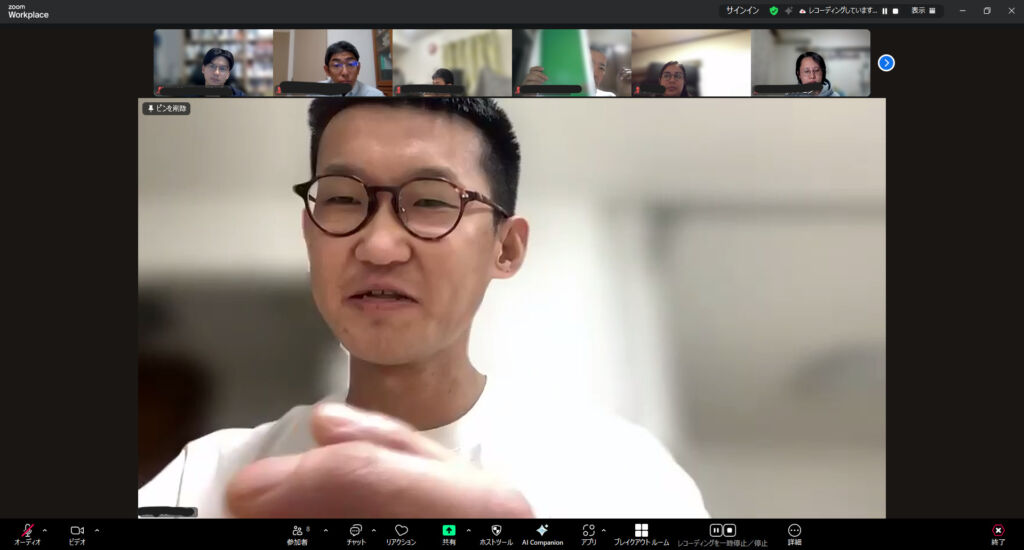Open the リアクション reactions heart icon

401,531
